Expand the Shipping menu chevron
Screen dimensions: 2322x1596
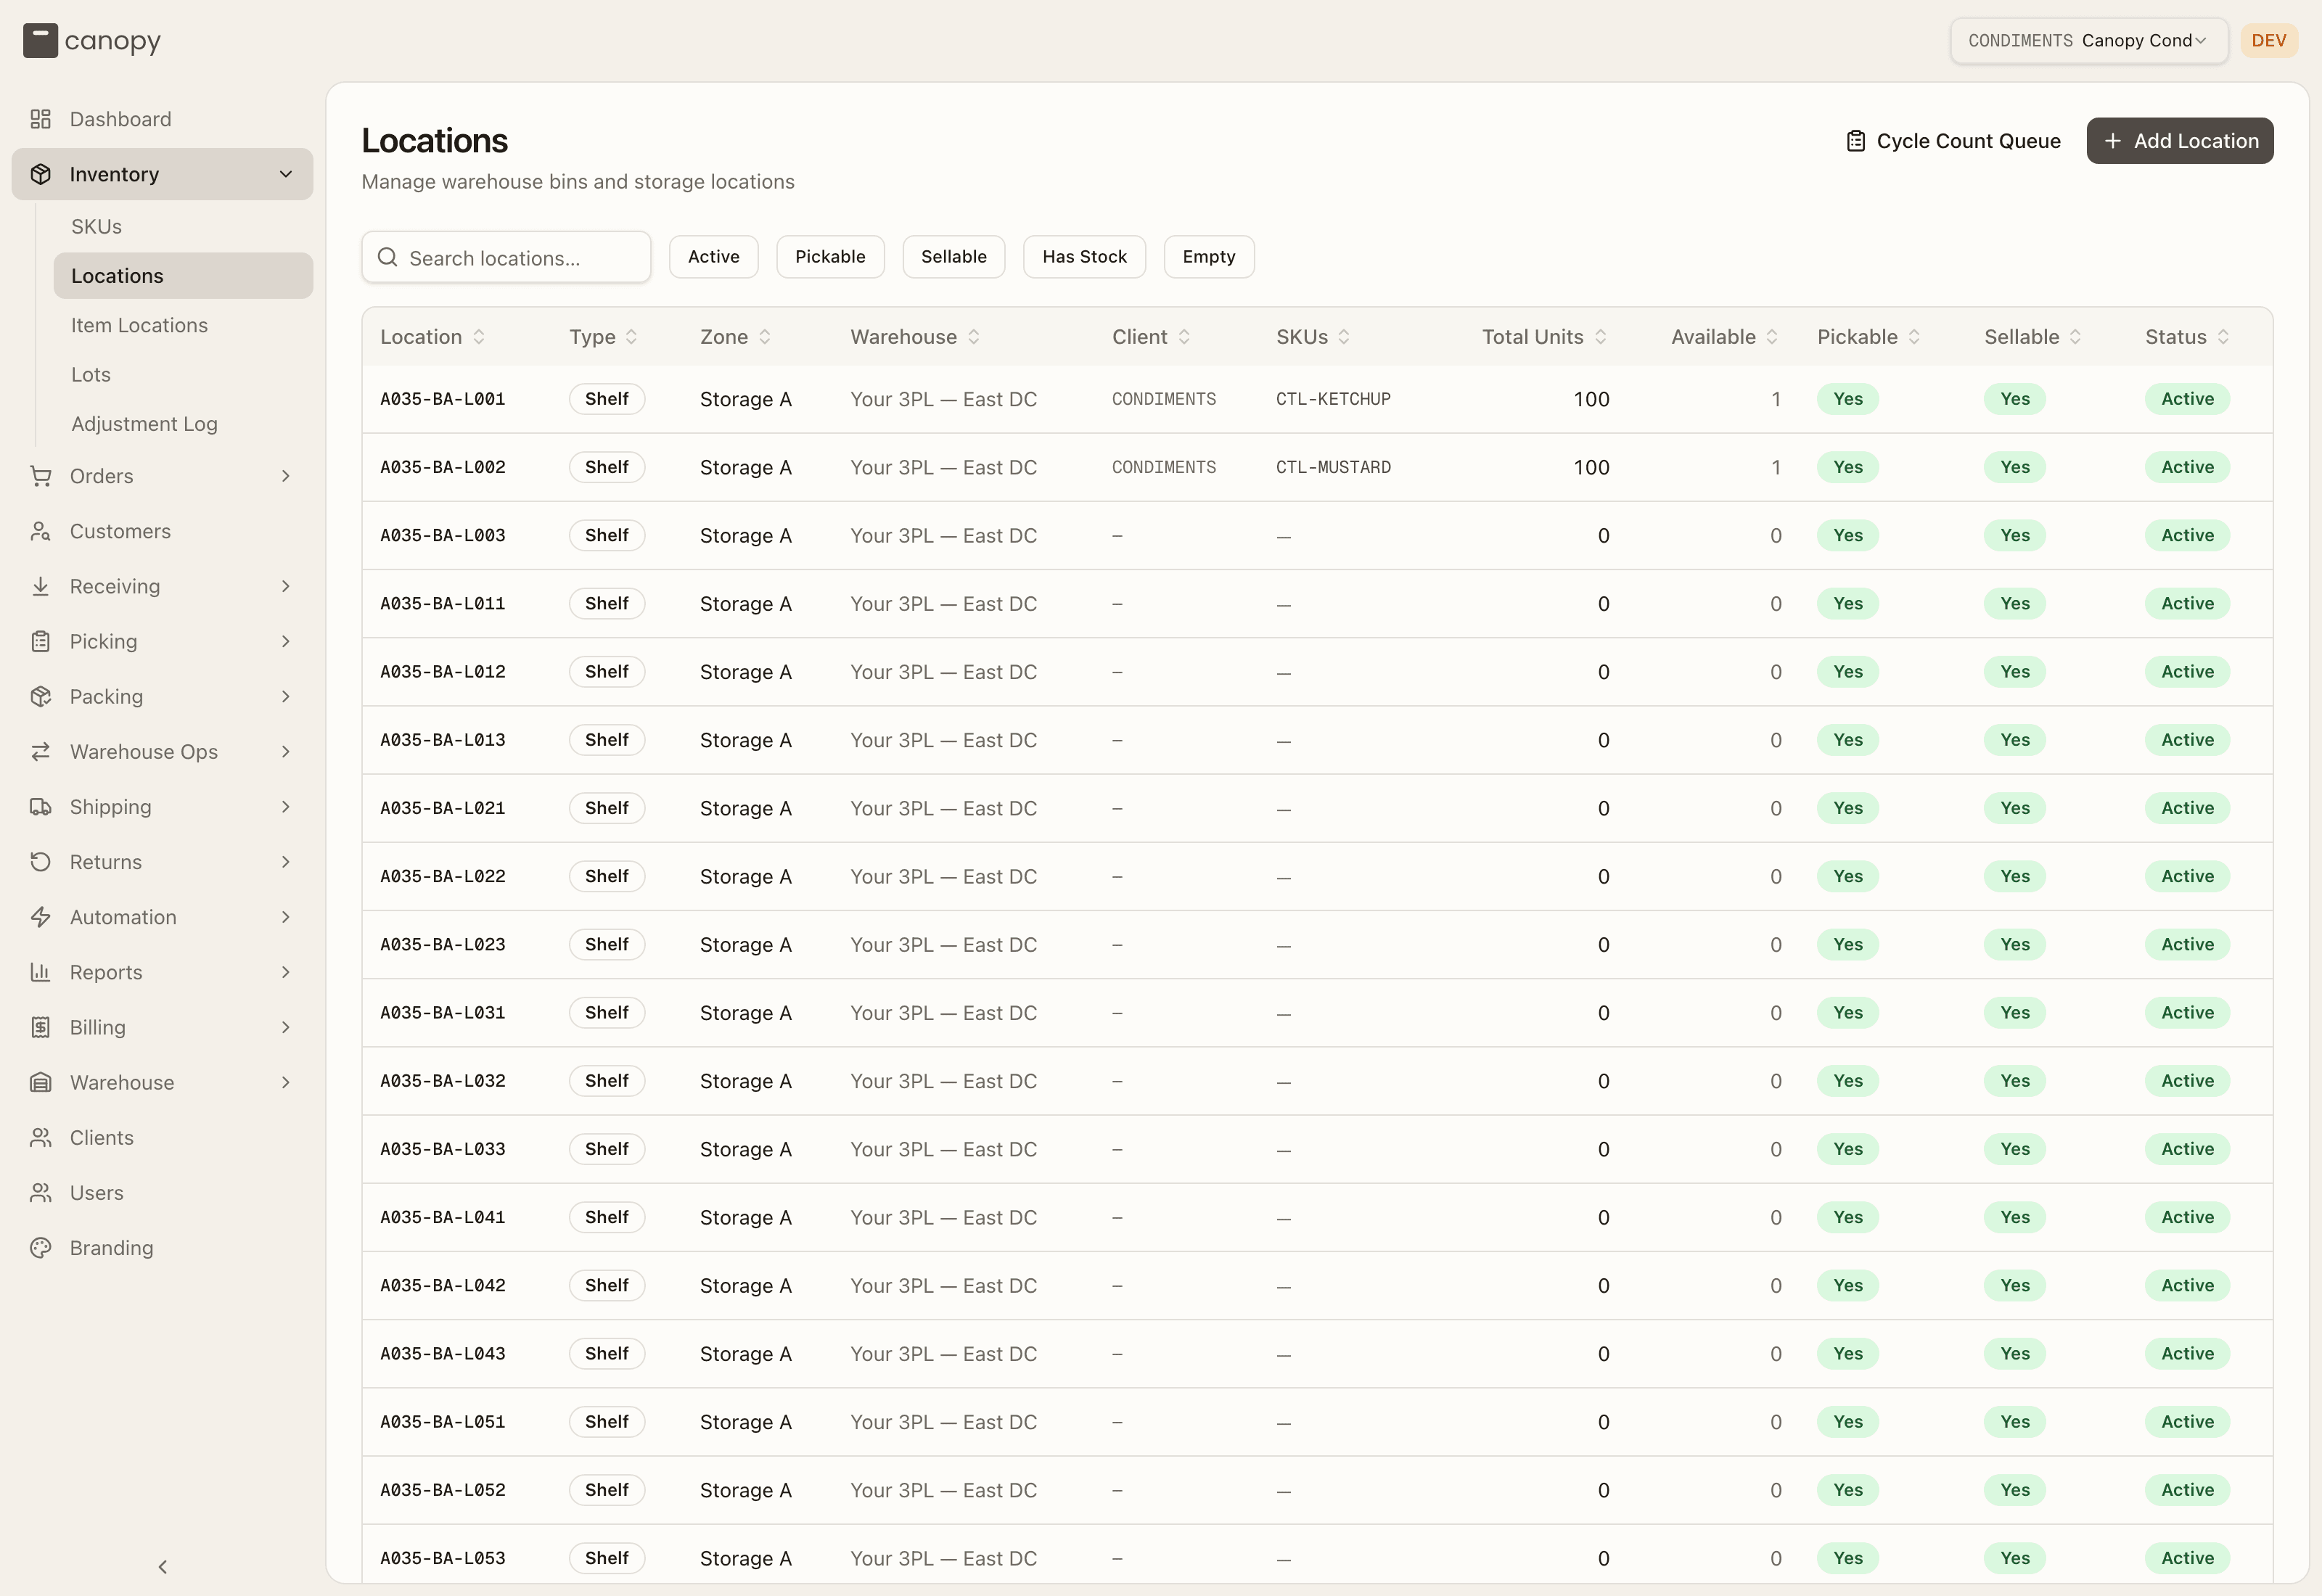(286, 807)
